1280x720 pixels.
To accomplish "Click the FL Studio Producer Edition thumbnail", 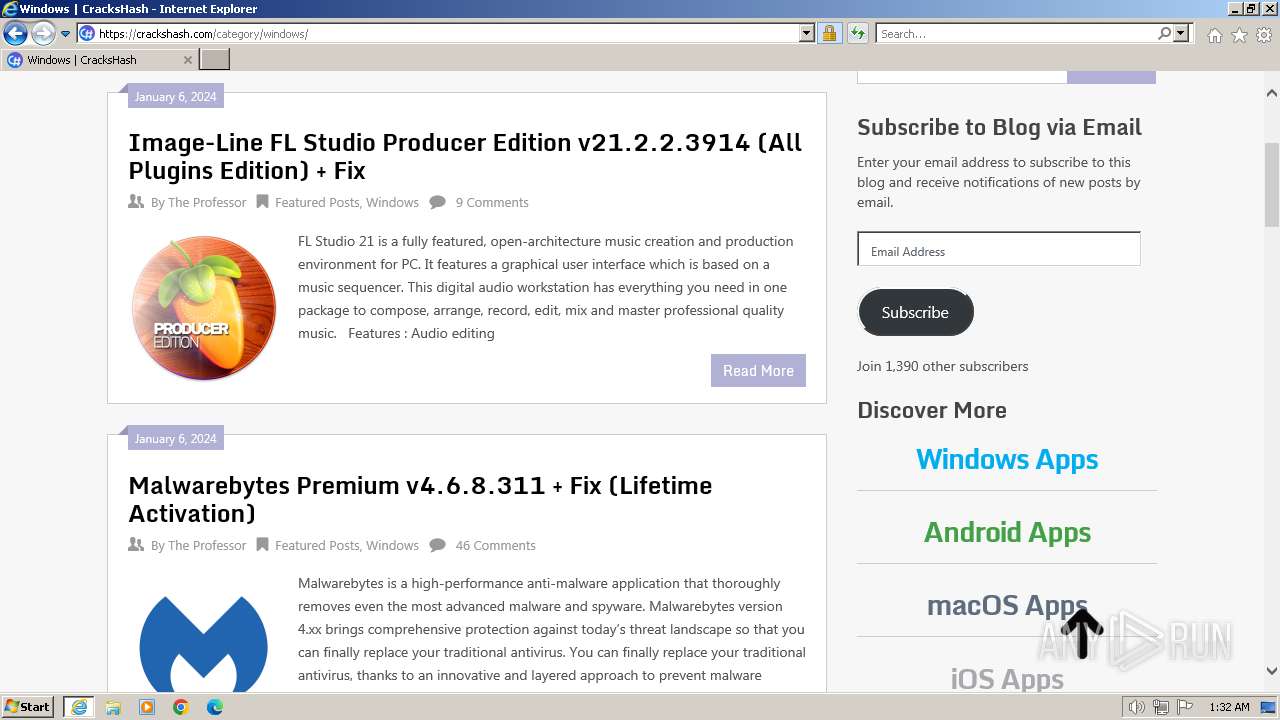I will (x=204, y=308).
